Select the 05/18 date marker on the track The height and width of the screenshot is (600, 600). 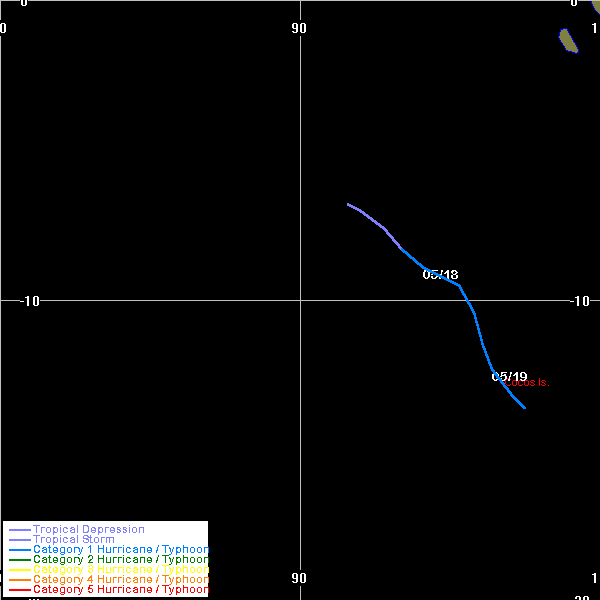(440, 275)
